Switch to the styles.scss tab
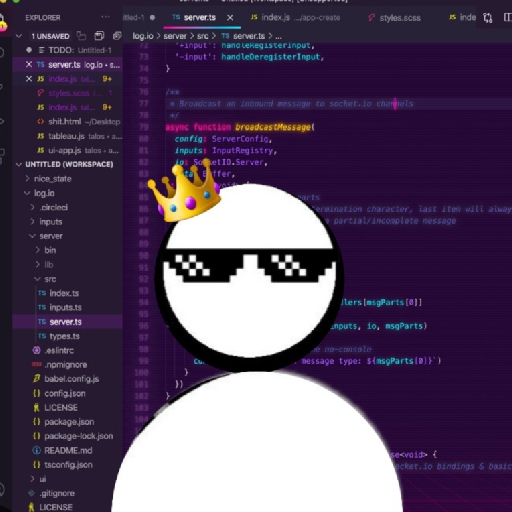This screenshot has width=512, height=512. coord(394,18)
